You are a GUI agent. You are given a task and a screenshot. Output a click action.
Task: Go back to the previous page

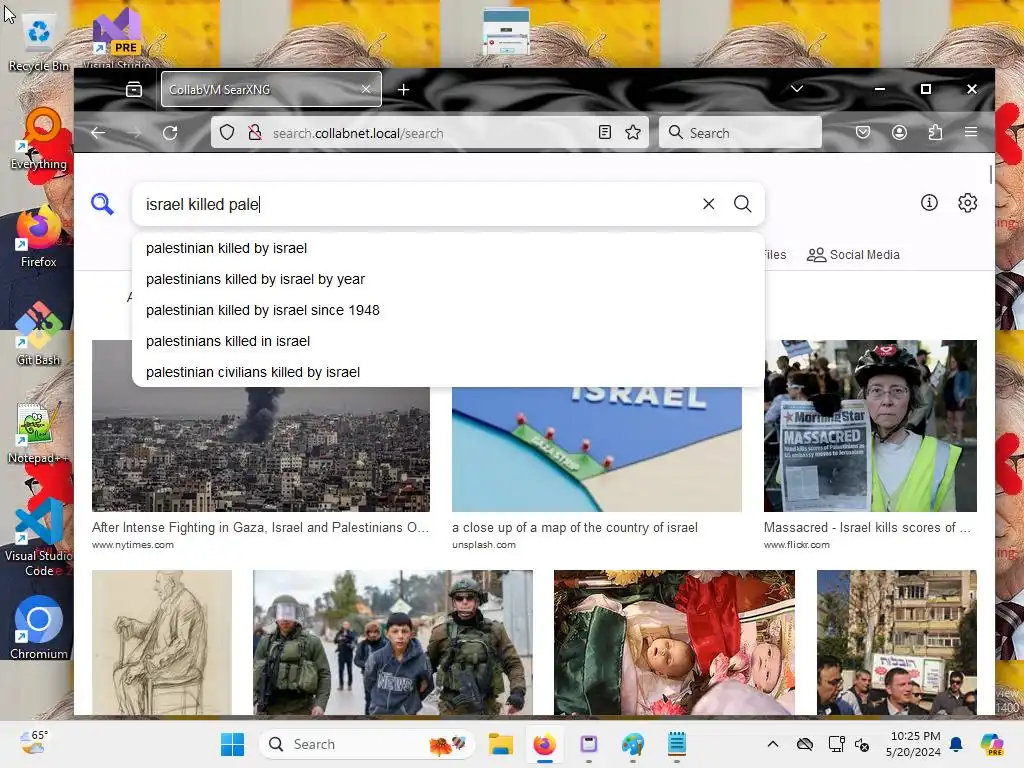pos(99,133)
